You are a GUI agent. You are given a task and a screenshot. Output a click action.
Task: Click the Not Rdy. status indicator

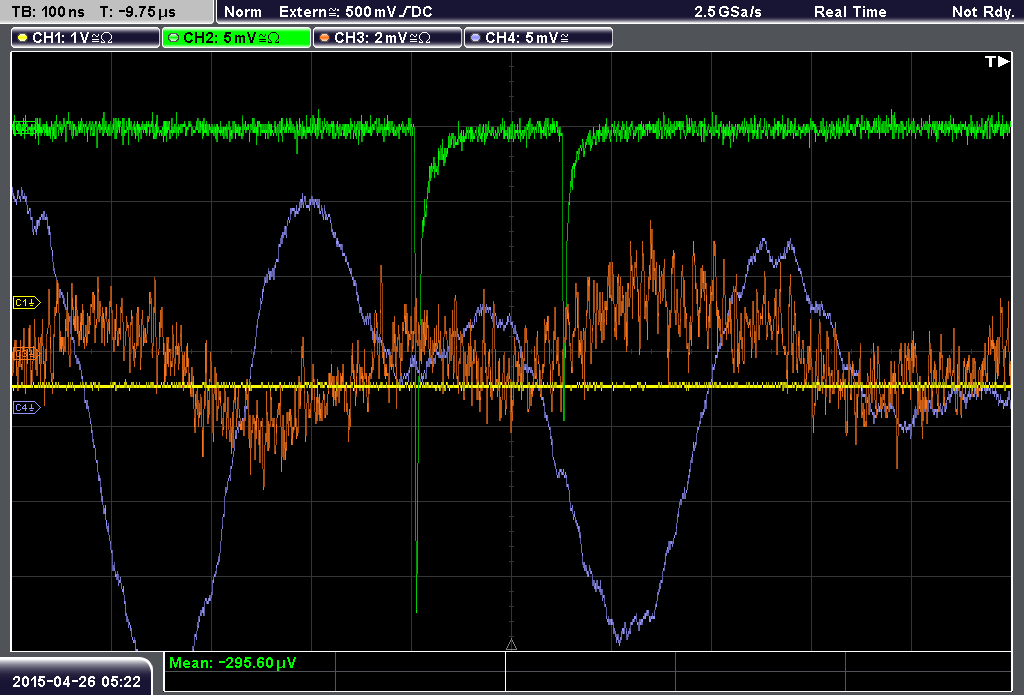(x=983, y=12)
